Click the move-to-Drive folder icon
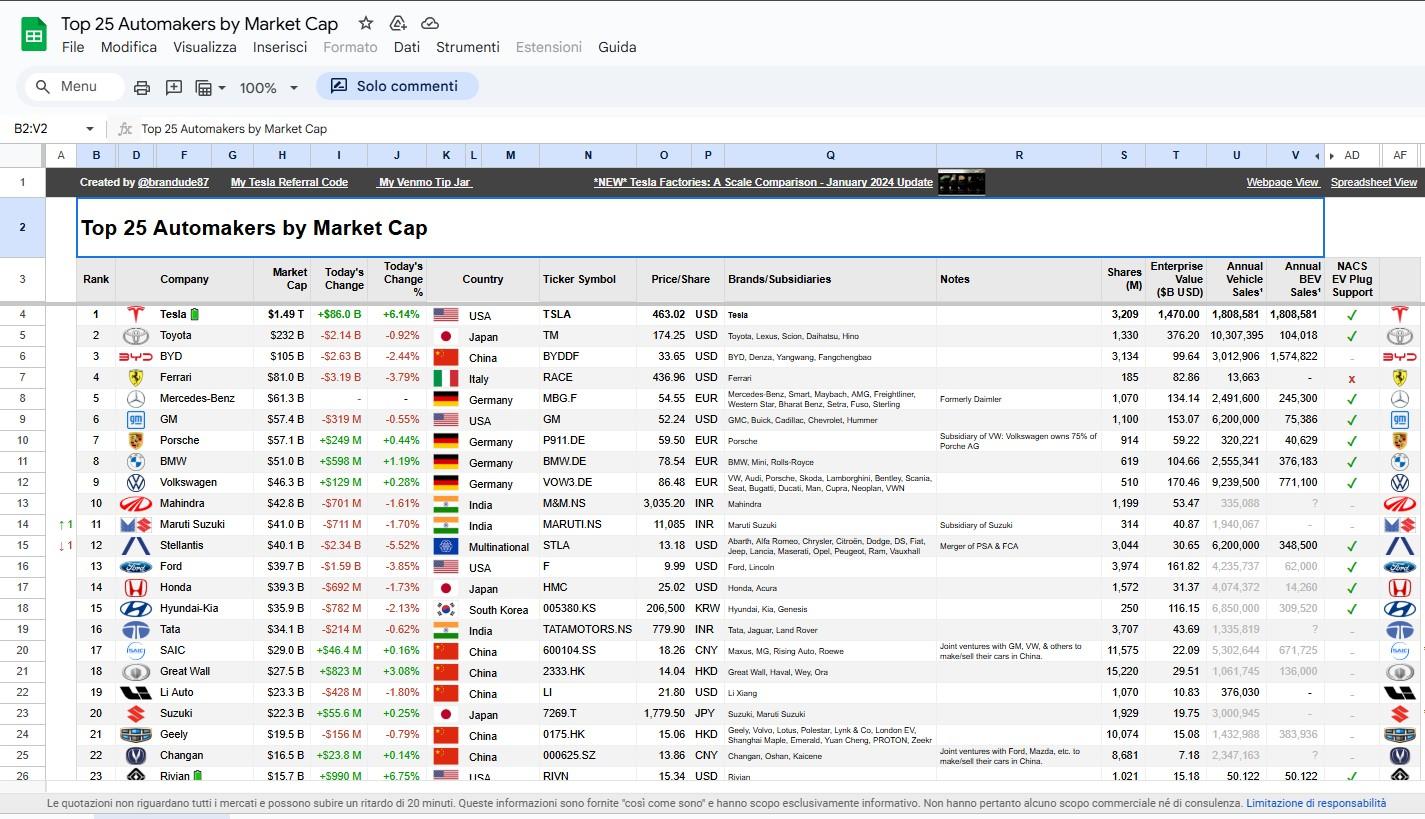 coord(398,23)
